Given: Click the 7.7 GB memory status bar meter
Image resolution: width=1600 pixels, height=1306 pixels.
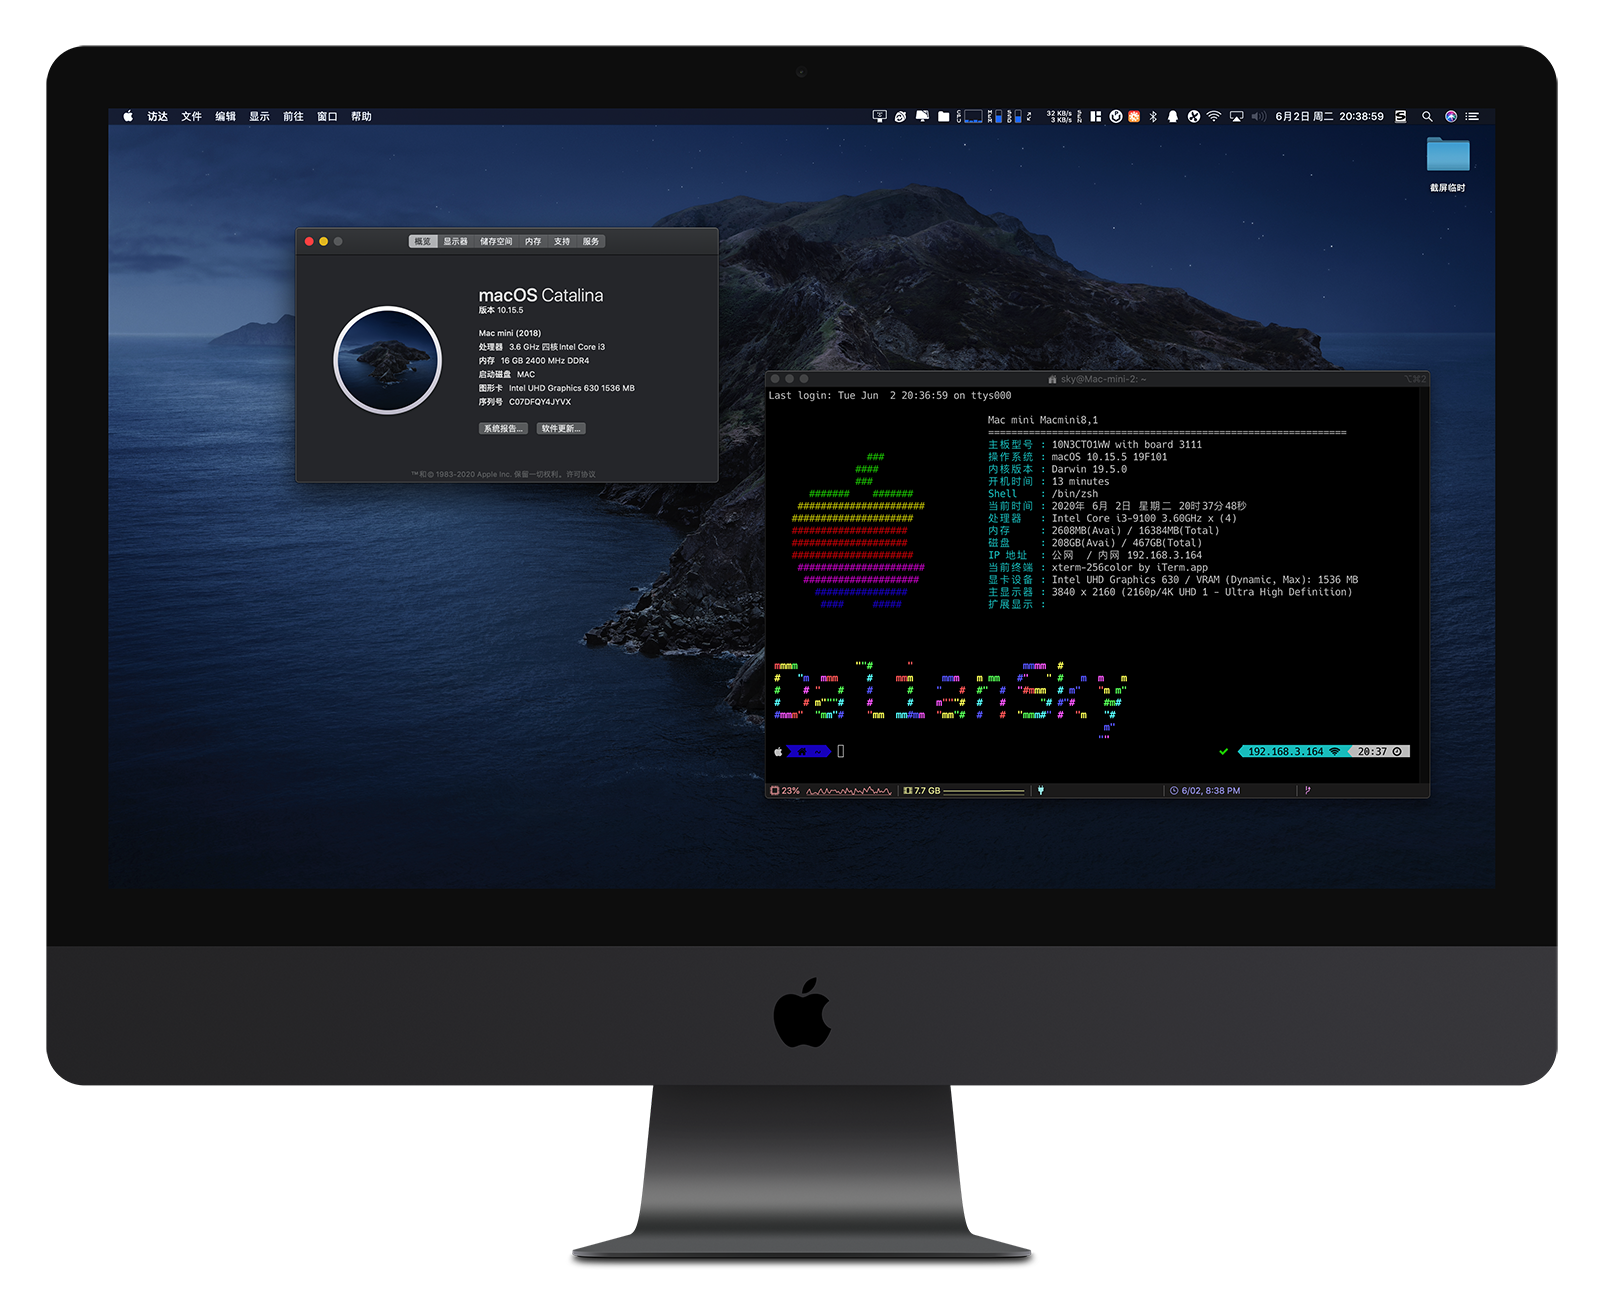Looking at the screenshot, I should point(964,791).
